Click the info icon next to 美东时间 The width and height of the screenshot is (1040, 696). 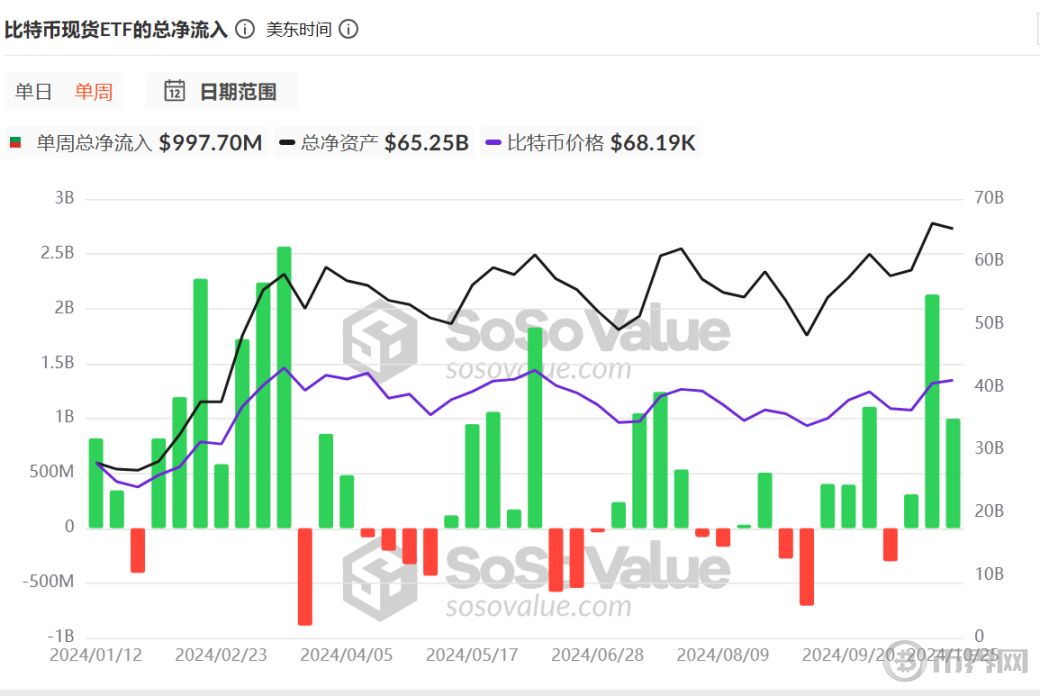pyautogui.click(x=347, y=29)
